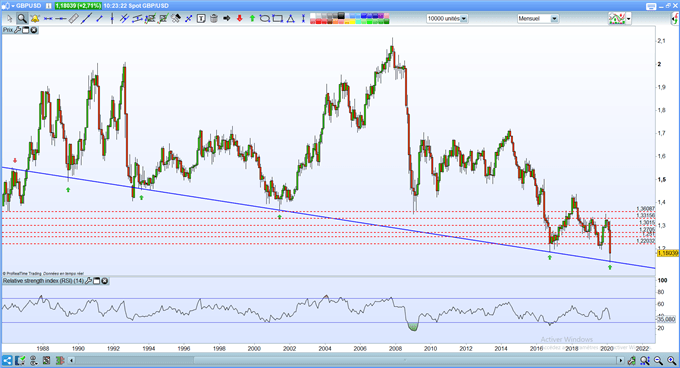
Task: Select the cursor pointer tool
Action: (10, 19)
